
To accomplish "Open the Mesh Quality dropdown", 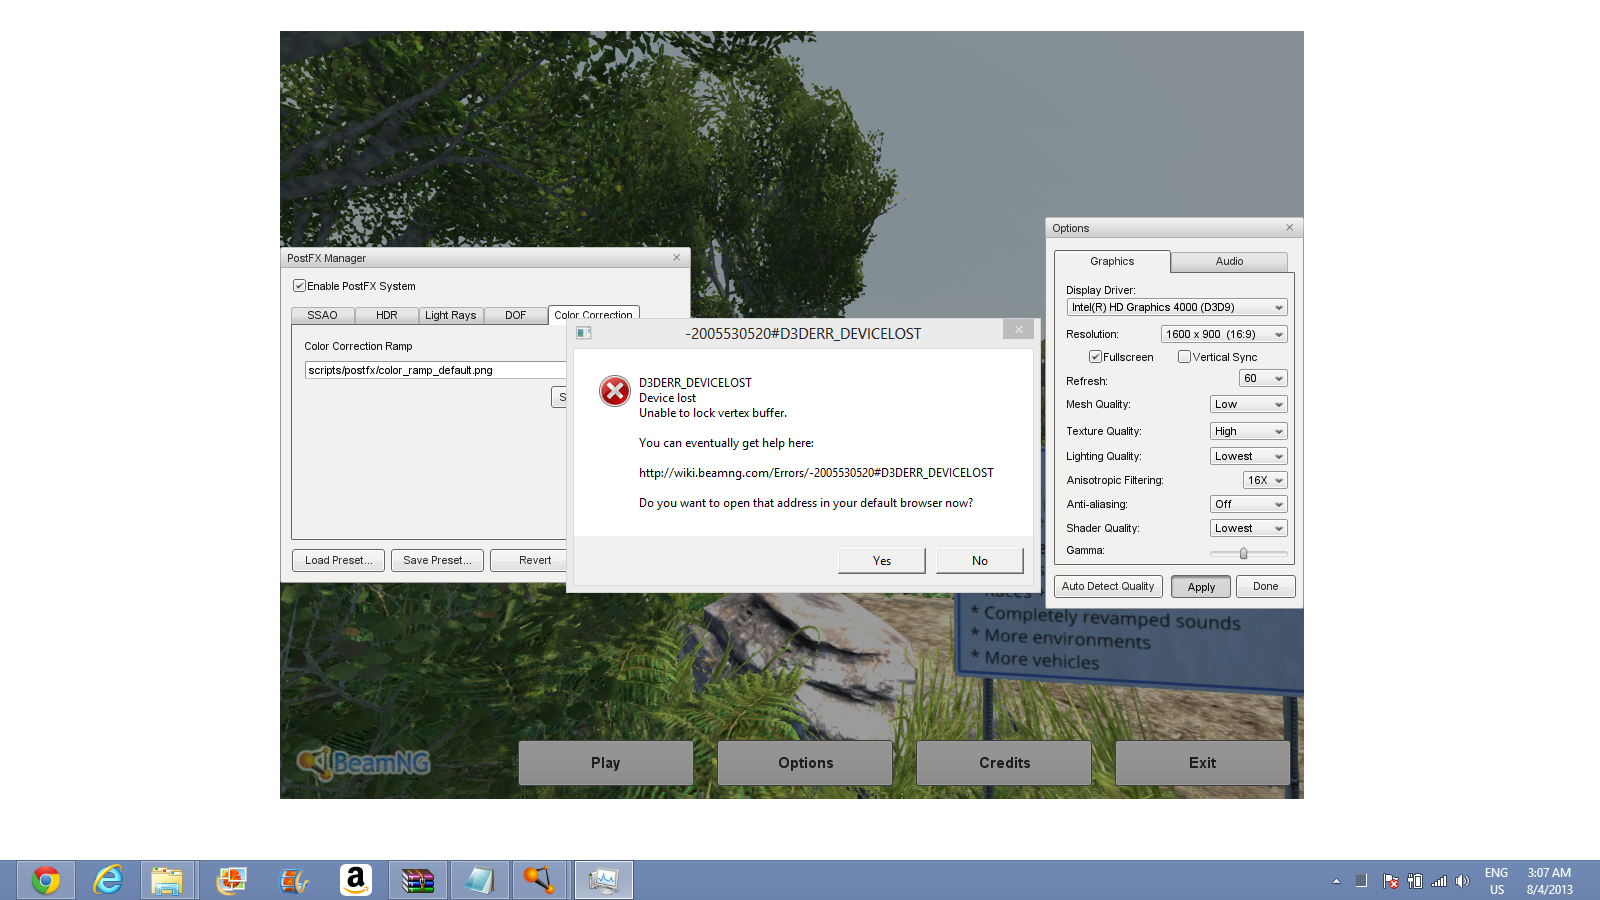I will (x=1248, y=404).
